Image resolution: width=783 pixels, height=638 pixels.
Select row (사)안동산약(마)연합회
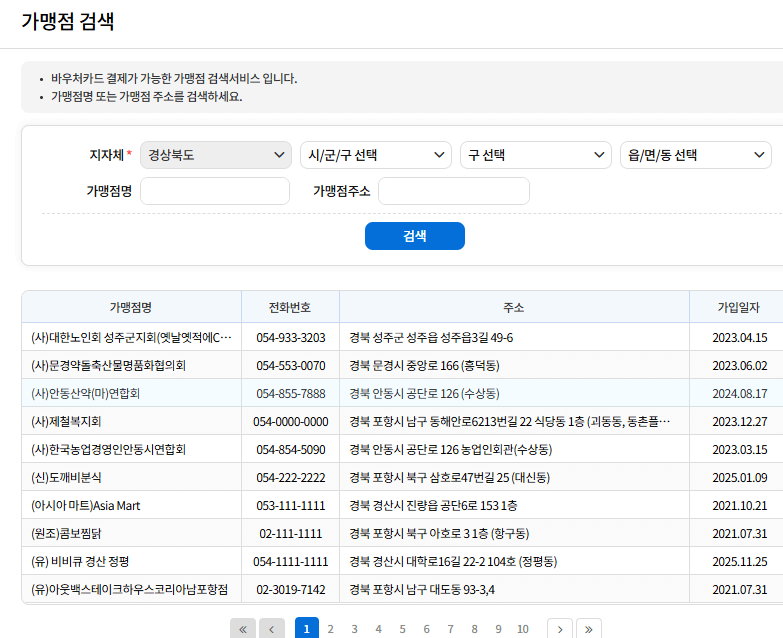pos(402,393)
